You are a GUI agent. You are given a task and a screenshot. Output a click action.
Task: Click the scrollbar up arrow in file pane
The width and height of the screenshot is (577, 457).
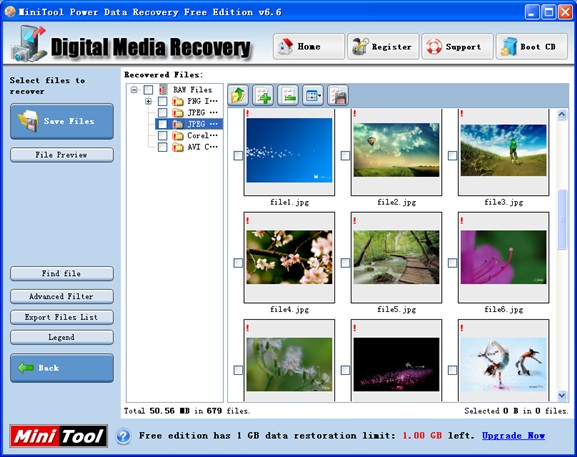click(x=562, y=114)
